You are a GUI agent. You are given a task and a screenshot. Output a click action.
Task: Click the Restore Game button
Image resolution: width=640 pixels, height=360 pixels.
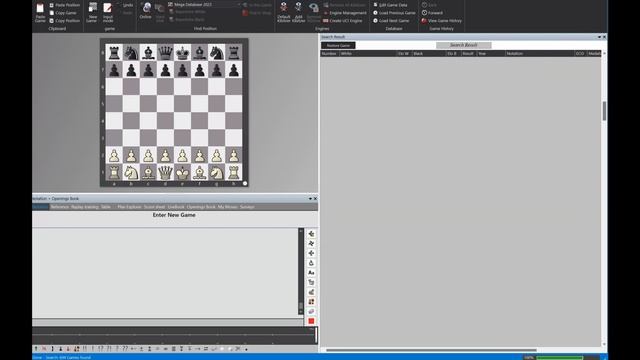(338, 45)
